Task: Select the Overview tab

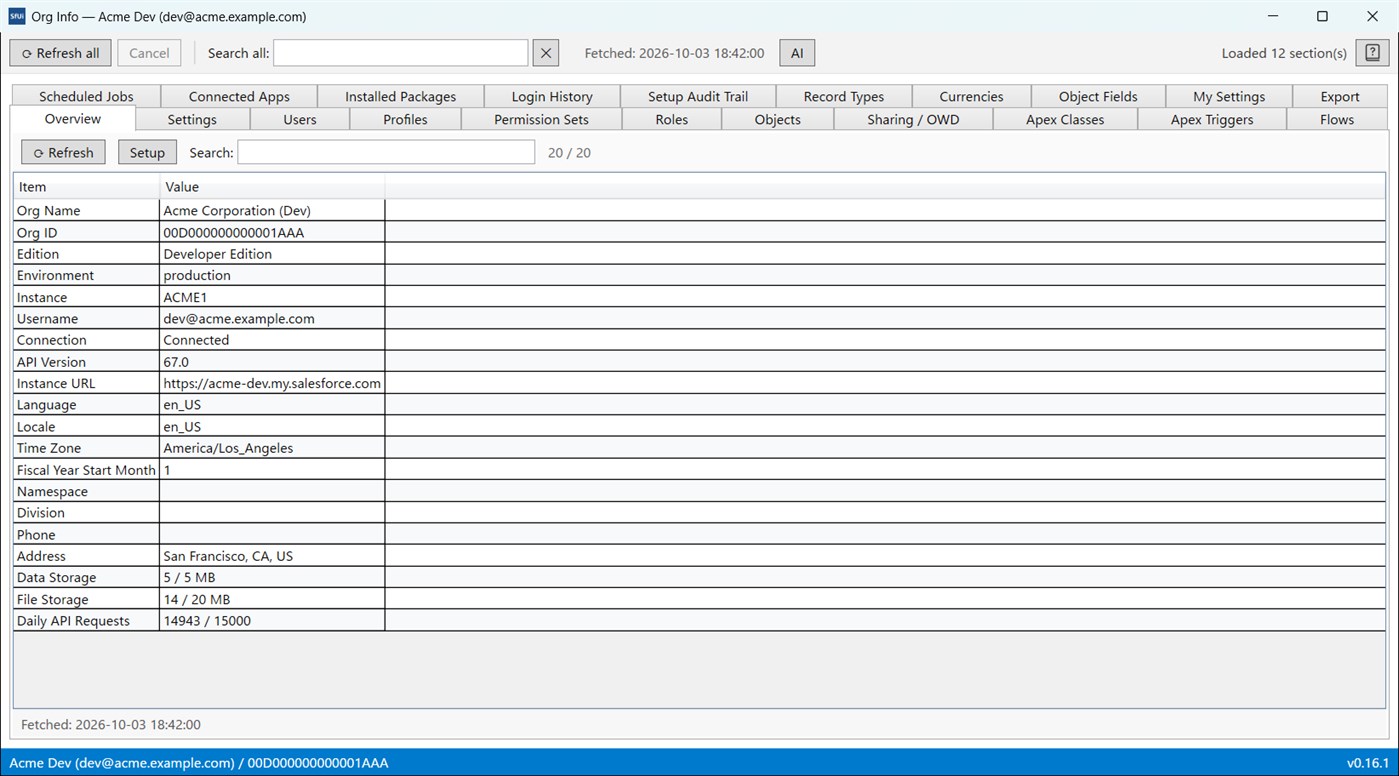Action: (73, 118)
